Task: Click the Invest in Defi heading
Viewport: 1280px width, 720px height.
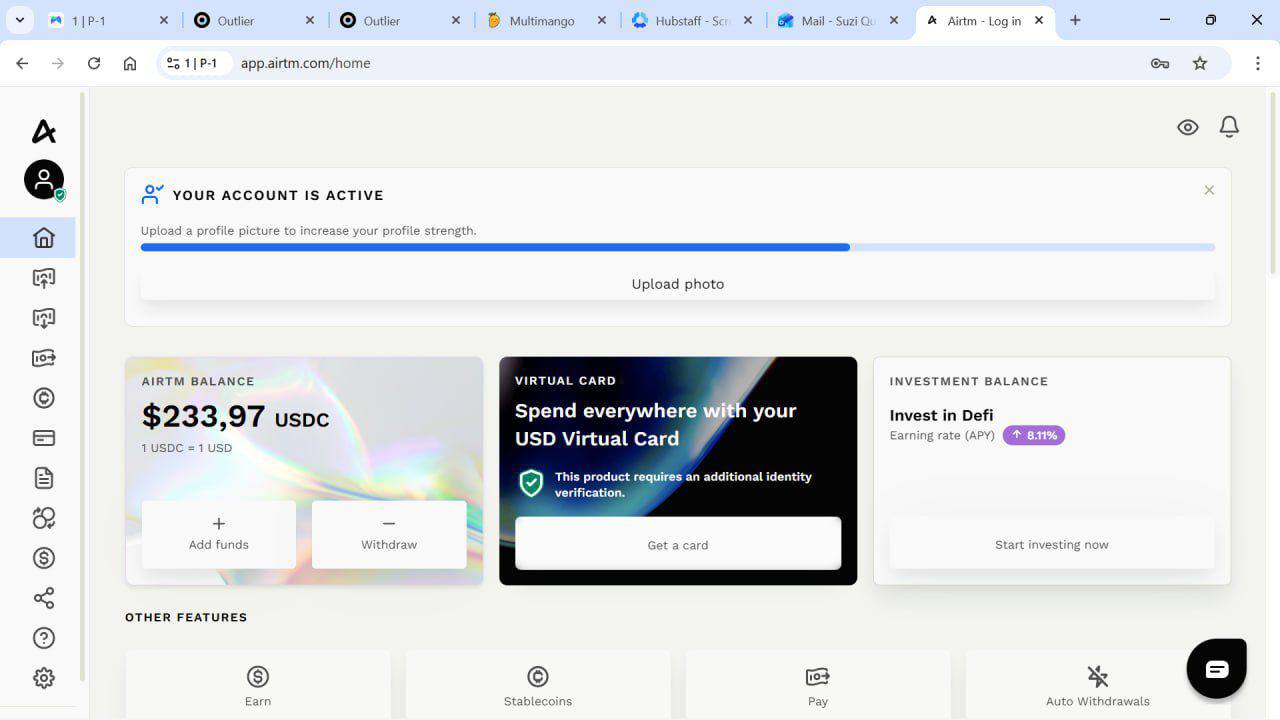Action: tap(941, 415)
